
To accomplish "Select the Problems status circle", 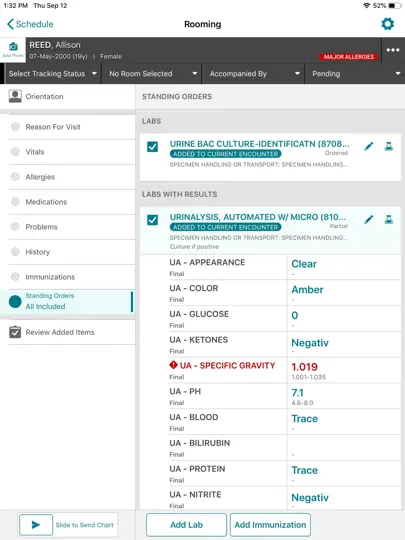I will (x=15, y=227).
